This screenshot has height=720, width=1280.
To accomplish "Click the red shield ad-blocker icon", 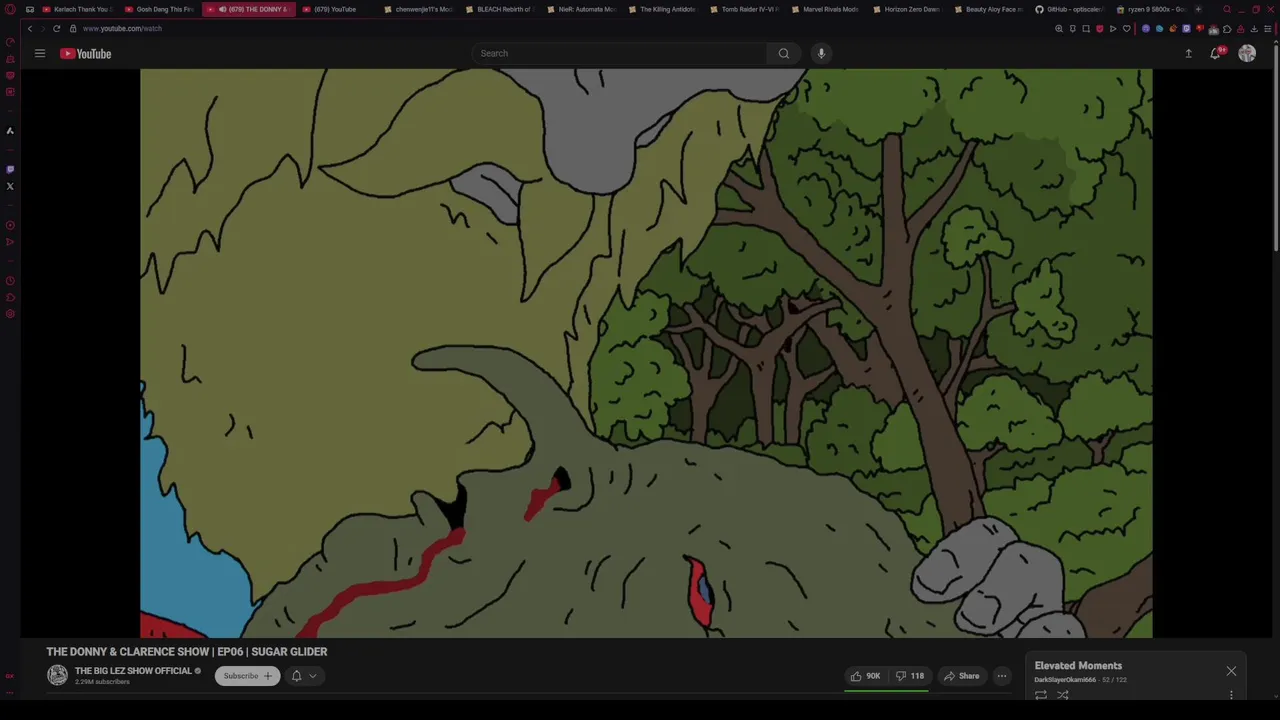I will (1099, 28).
